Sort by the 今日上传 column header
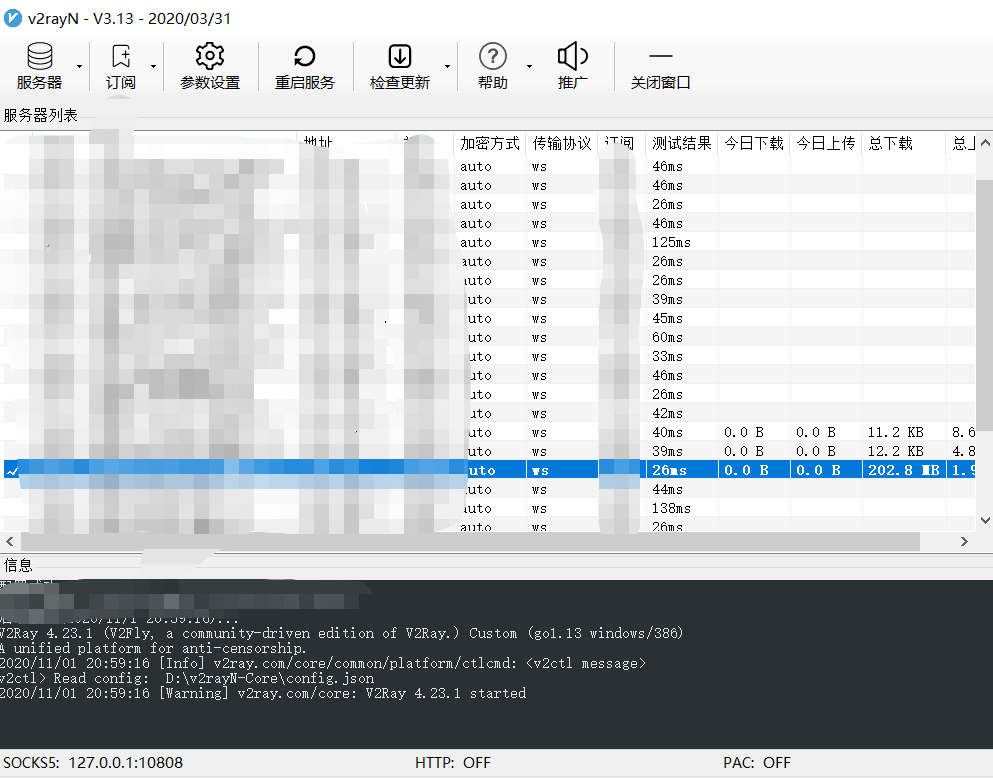This screenshot has width=993, height=778. point(826,144)
